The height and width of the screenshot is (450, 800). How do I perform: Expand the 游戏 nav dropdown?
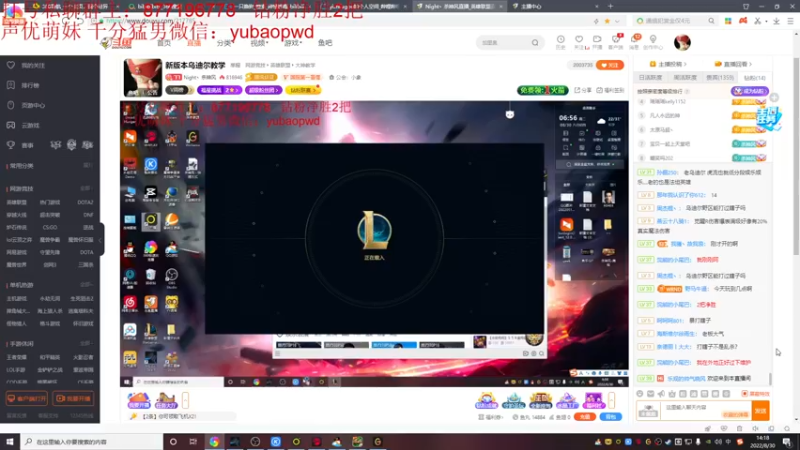click(x=293, y=43)
